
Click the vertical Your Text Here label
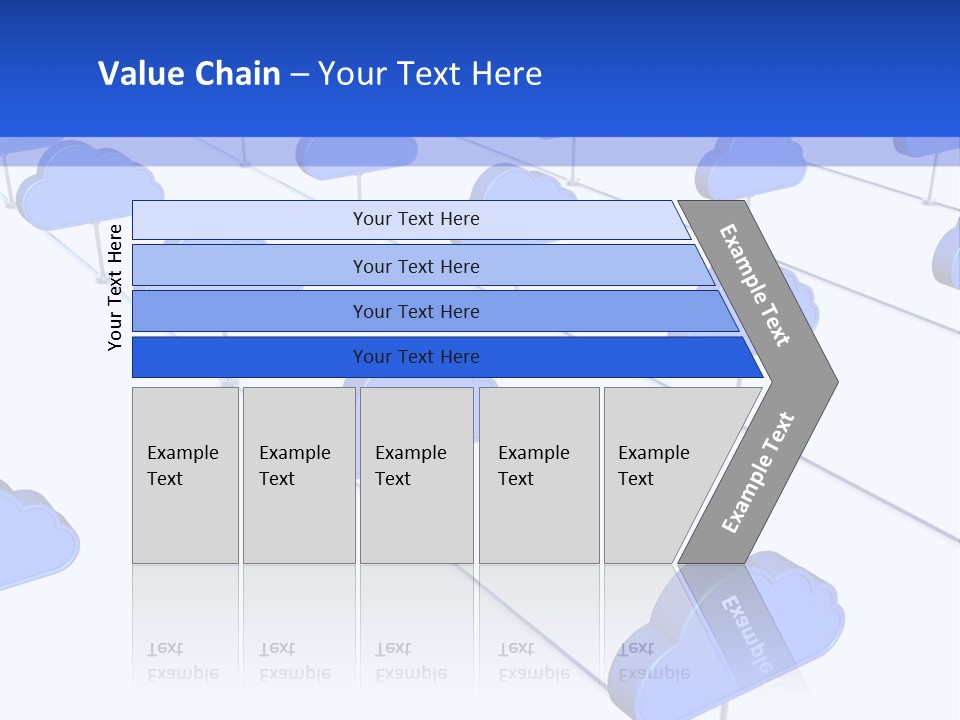click(115, 287)
